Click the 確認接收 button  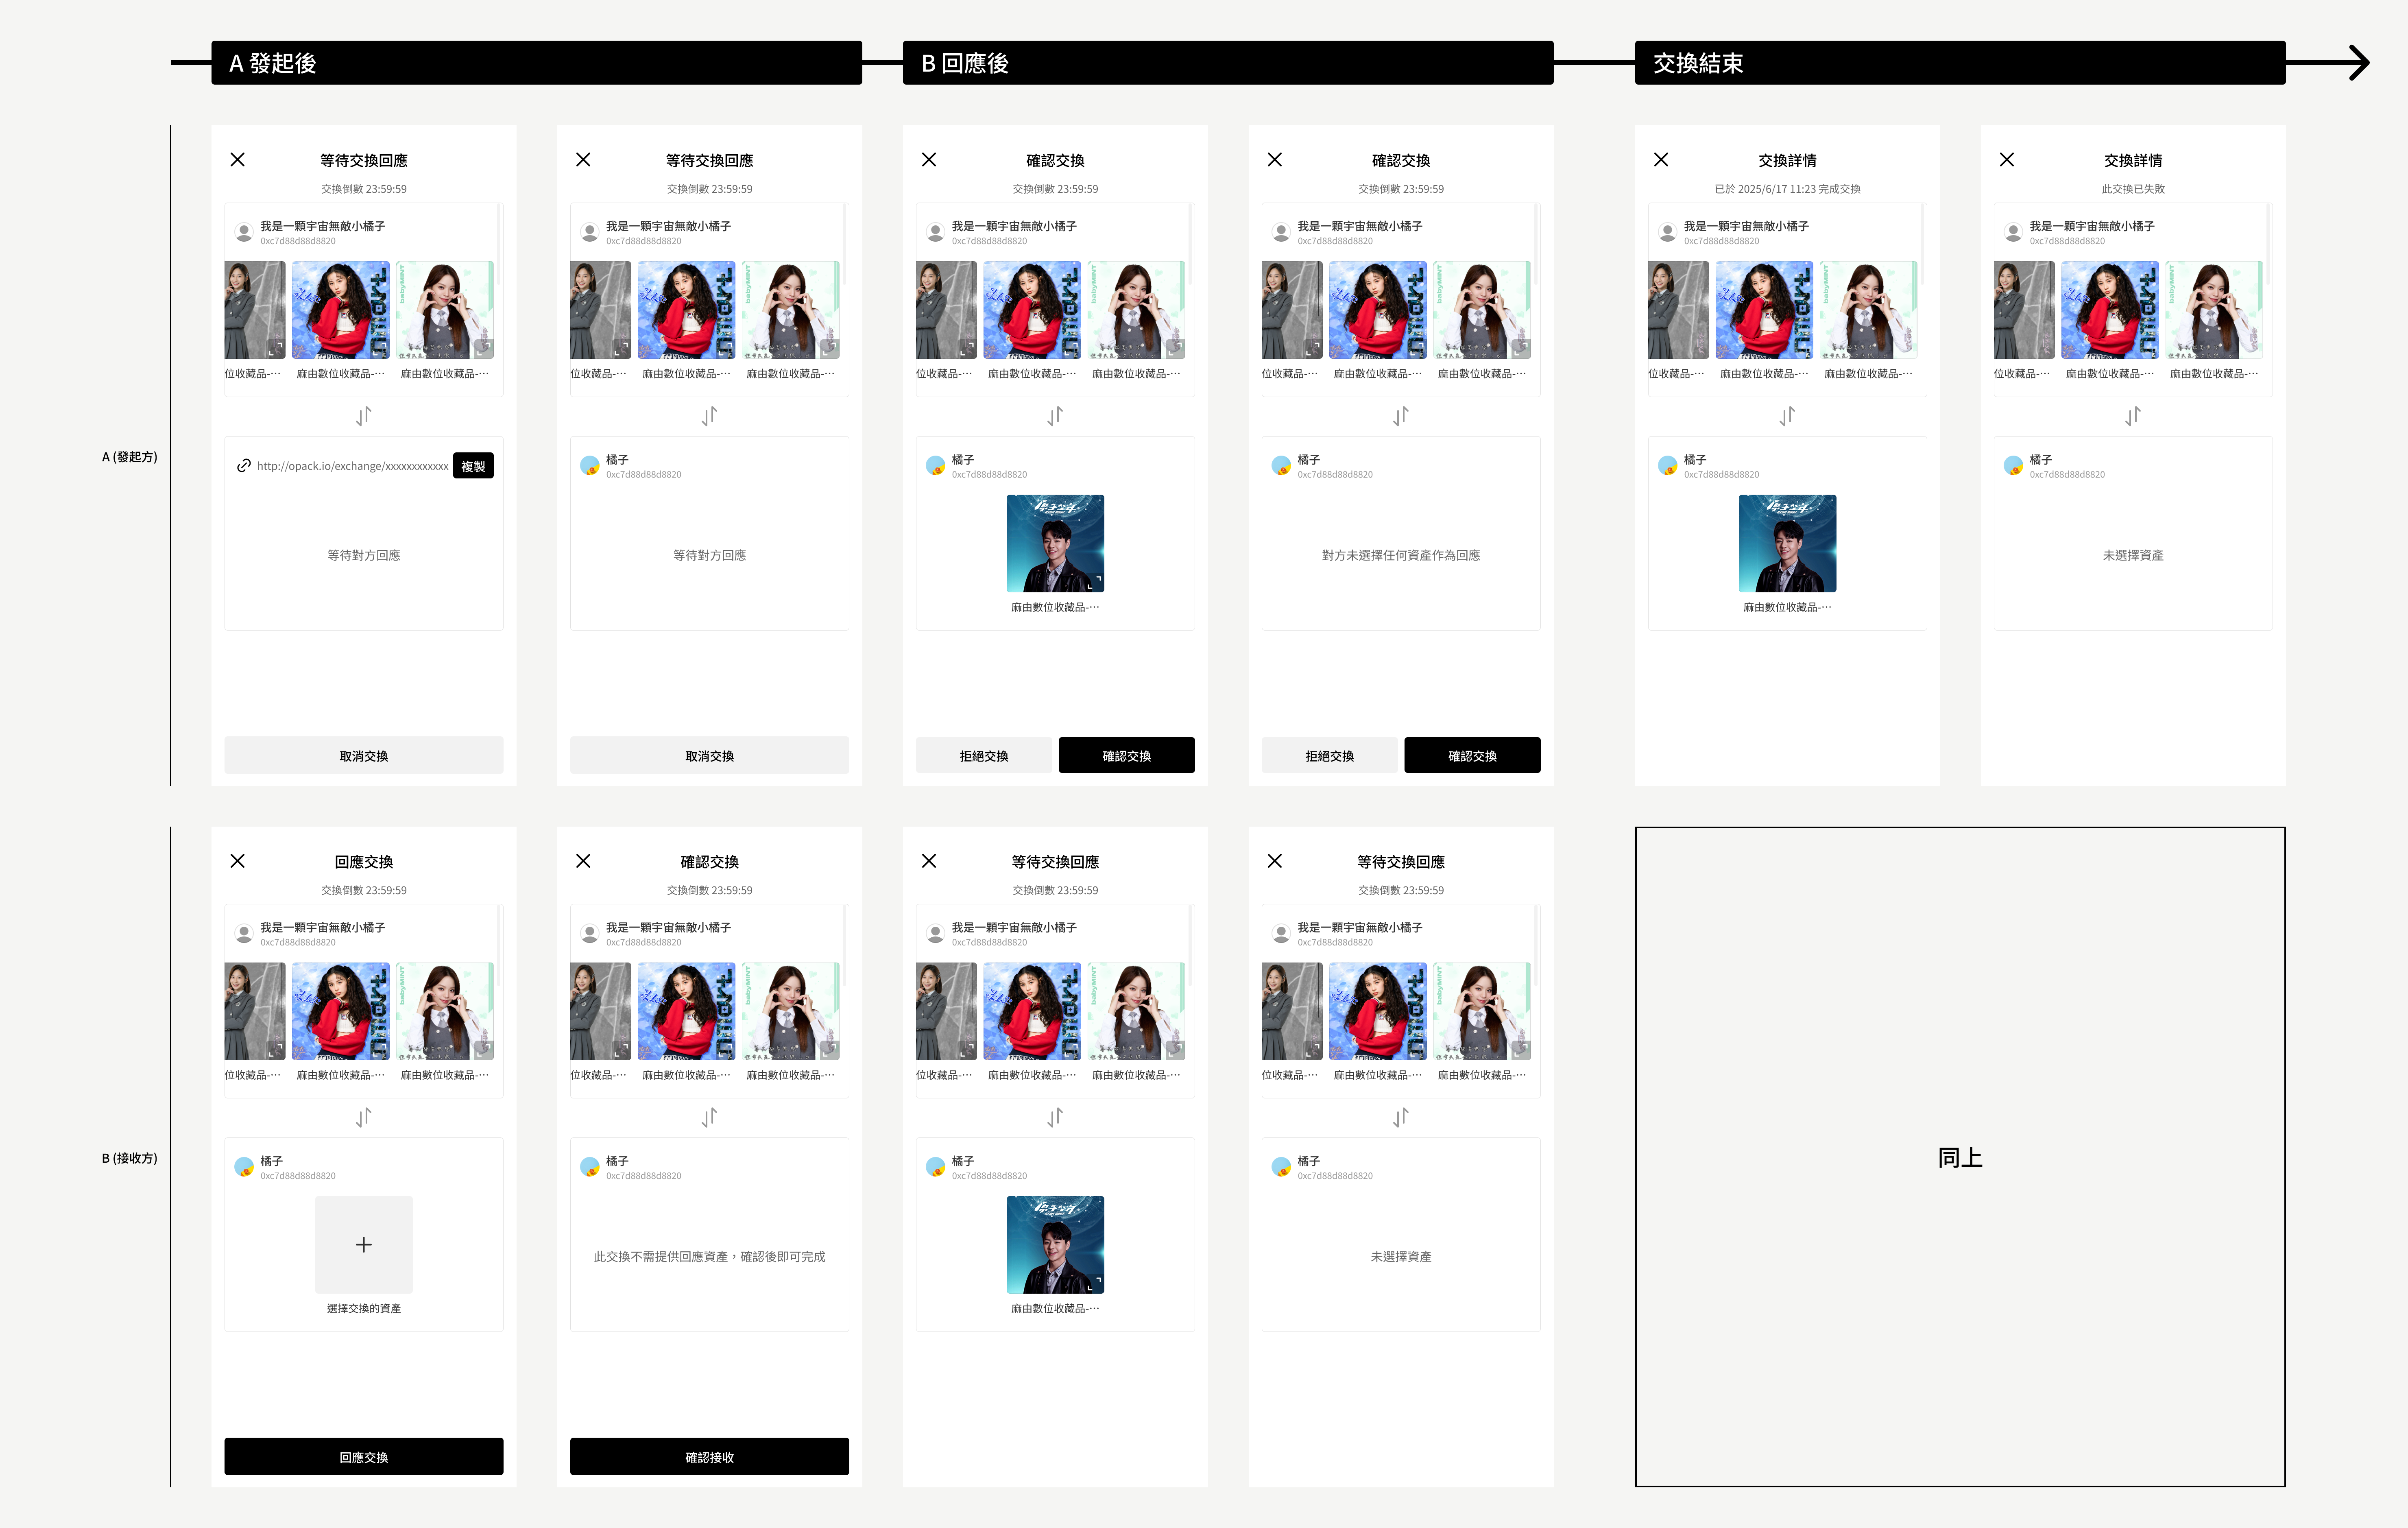point(710,1457)
